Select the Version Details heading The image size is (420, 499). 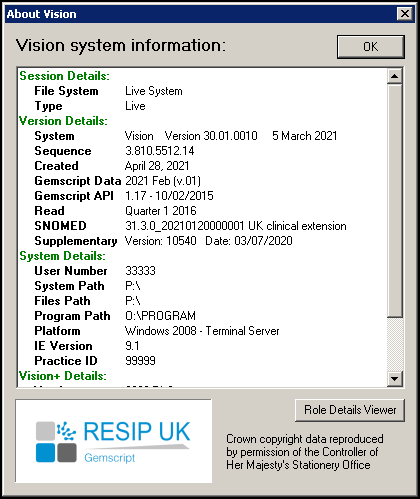[63, 121]
